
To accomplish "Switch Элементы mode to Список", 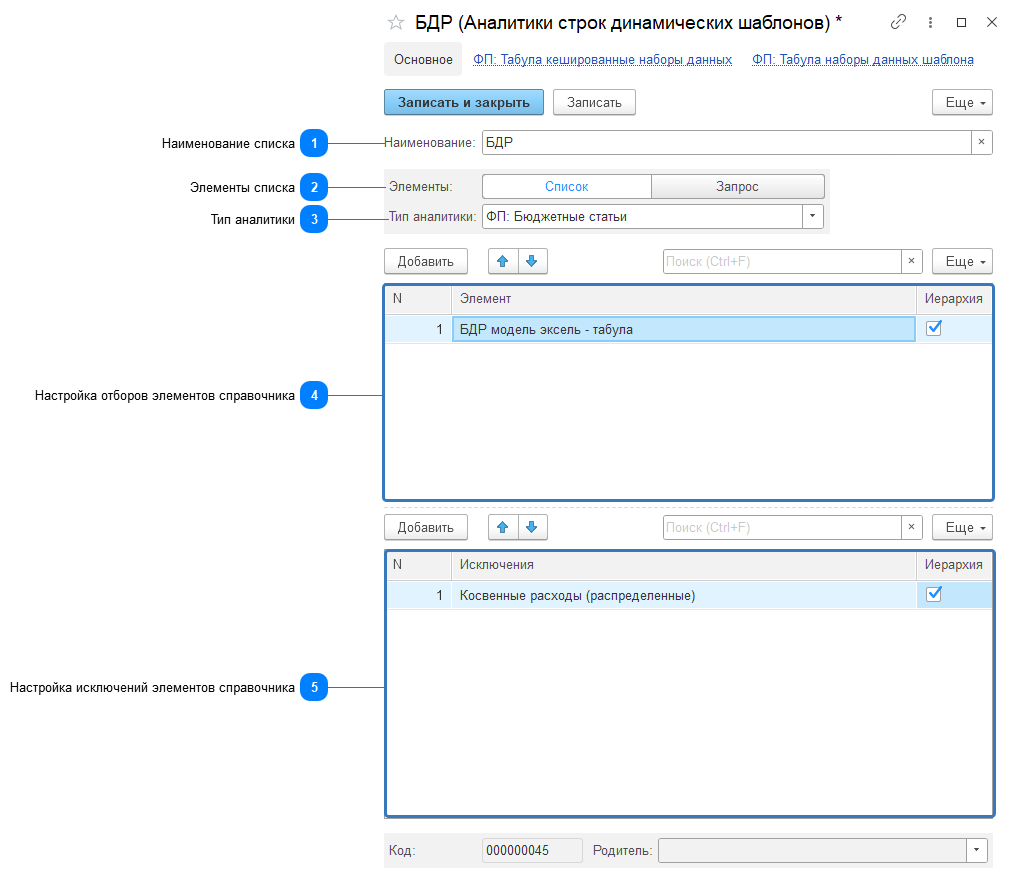I will point(567,187).
